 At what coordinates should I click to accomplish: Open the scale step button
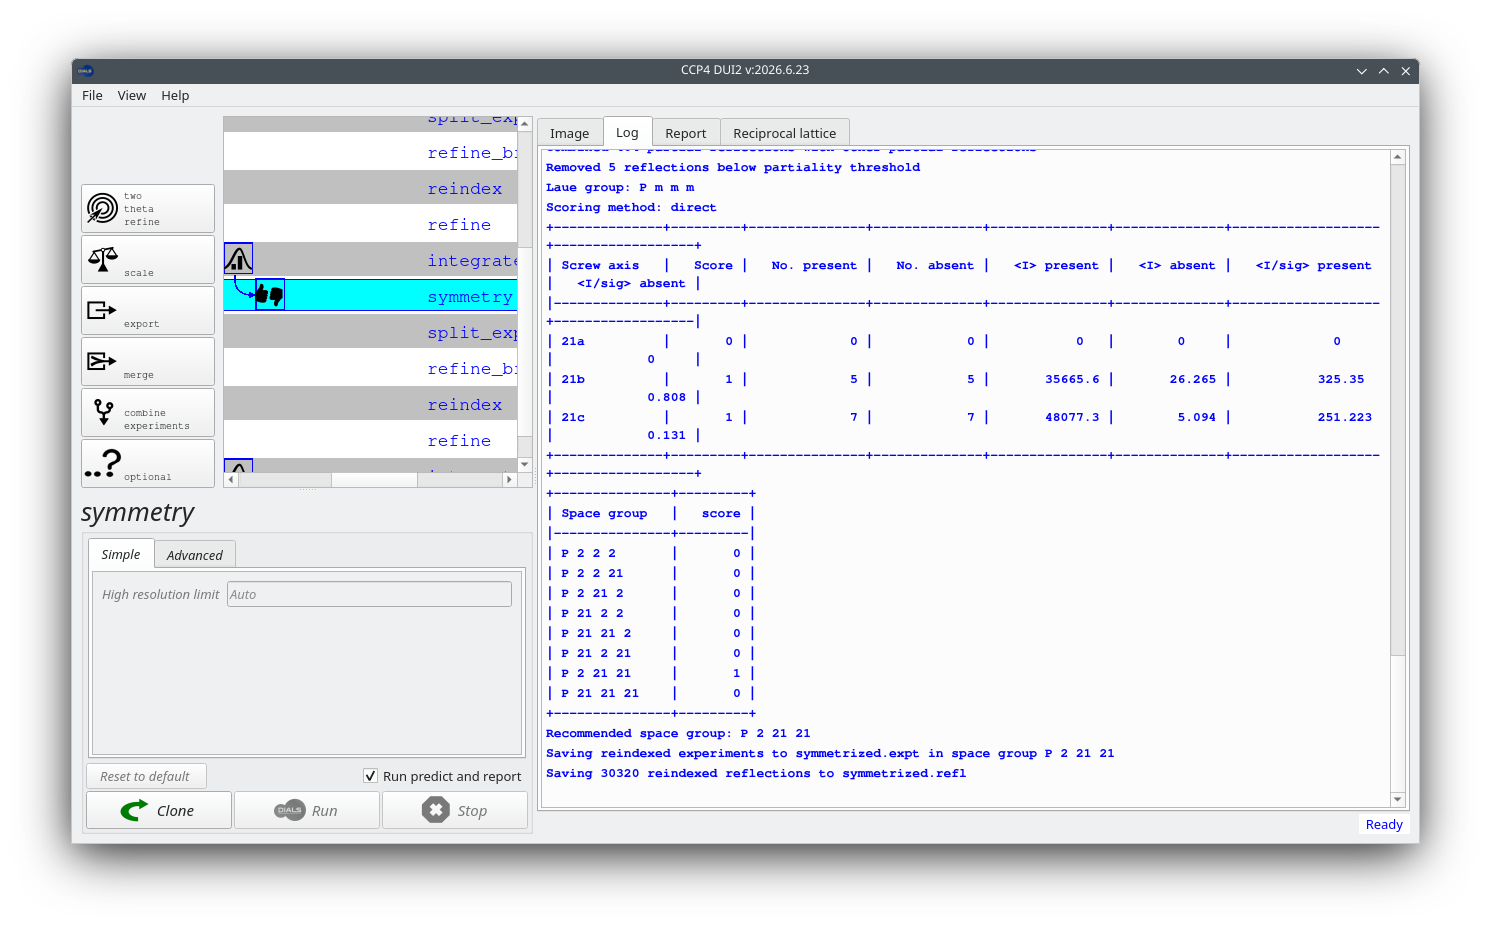(148, 260)
